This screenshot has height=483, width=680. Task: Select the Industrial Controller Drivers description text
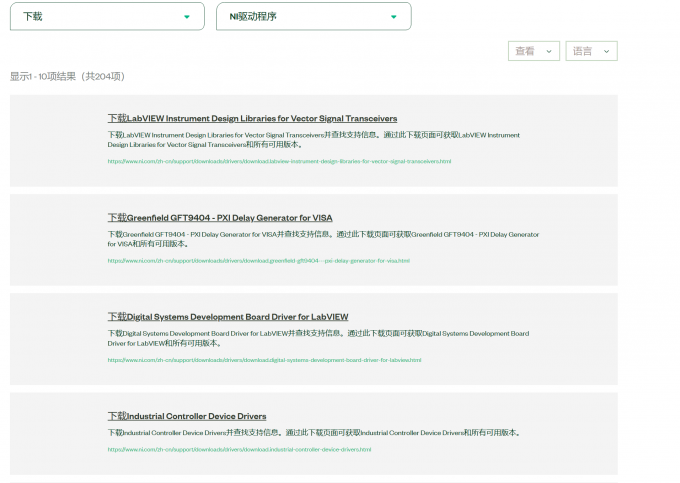[x=314, y=433]
